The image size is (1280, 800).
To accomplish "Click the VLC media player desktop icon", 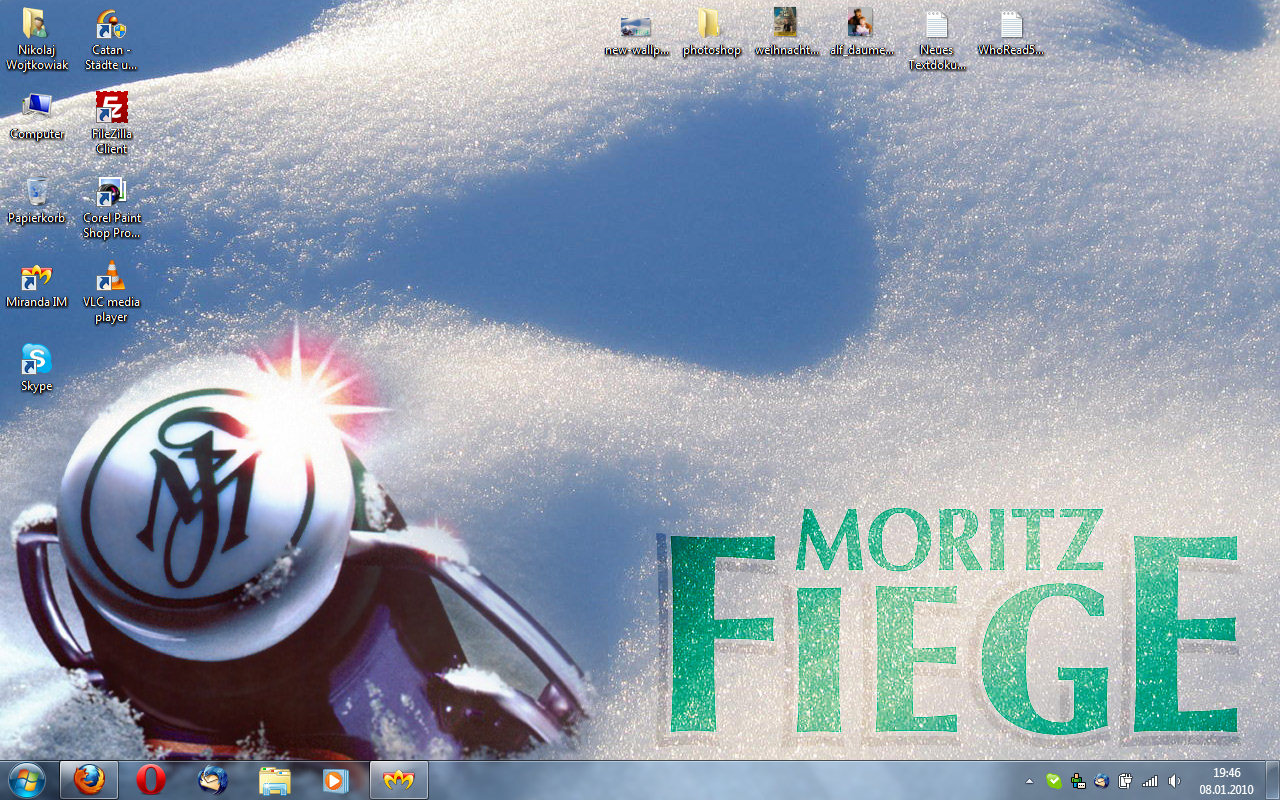I will click(111, 277).
